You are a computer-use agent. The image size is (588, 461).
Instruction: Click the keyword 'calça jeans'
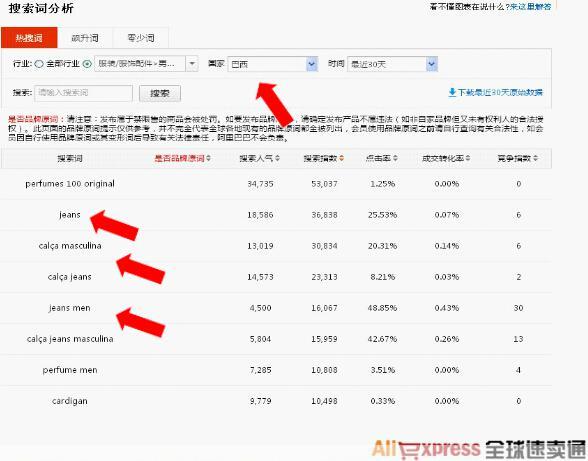(70, 277)
